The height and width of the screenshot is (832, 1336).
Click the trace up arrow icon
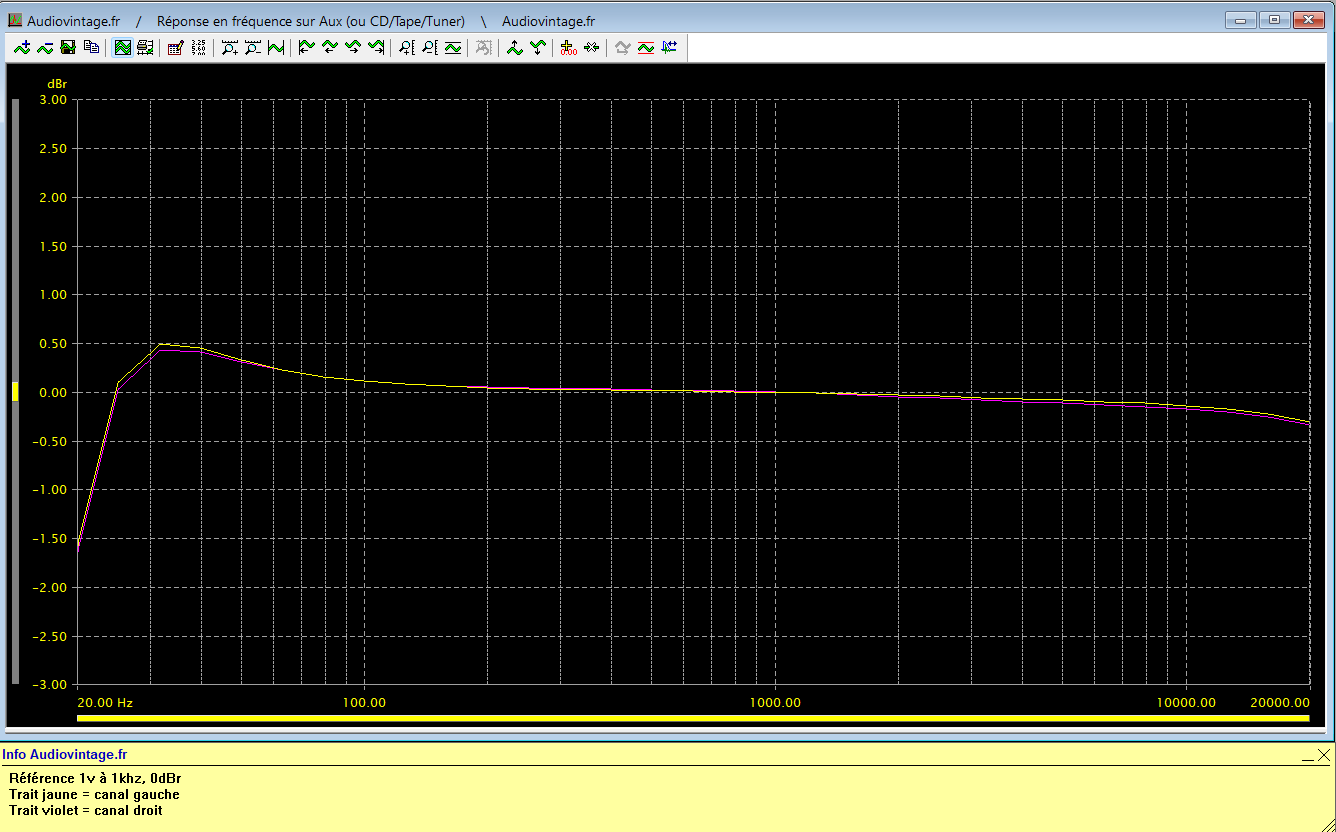click(514, 47)
